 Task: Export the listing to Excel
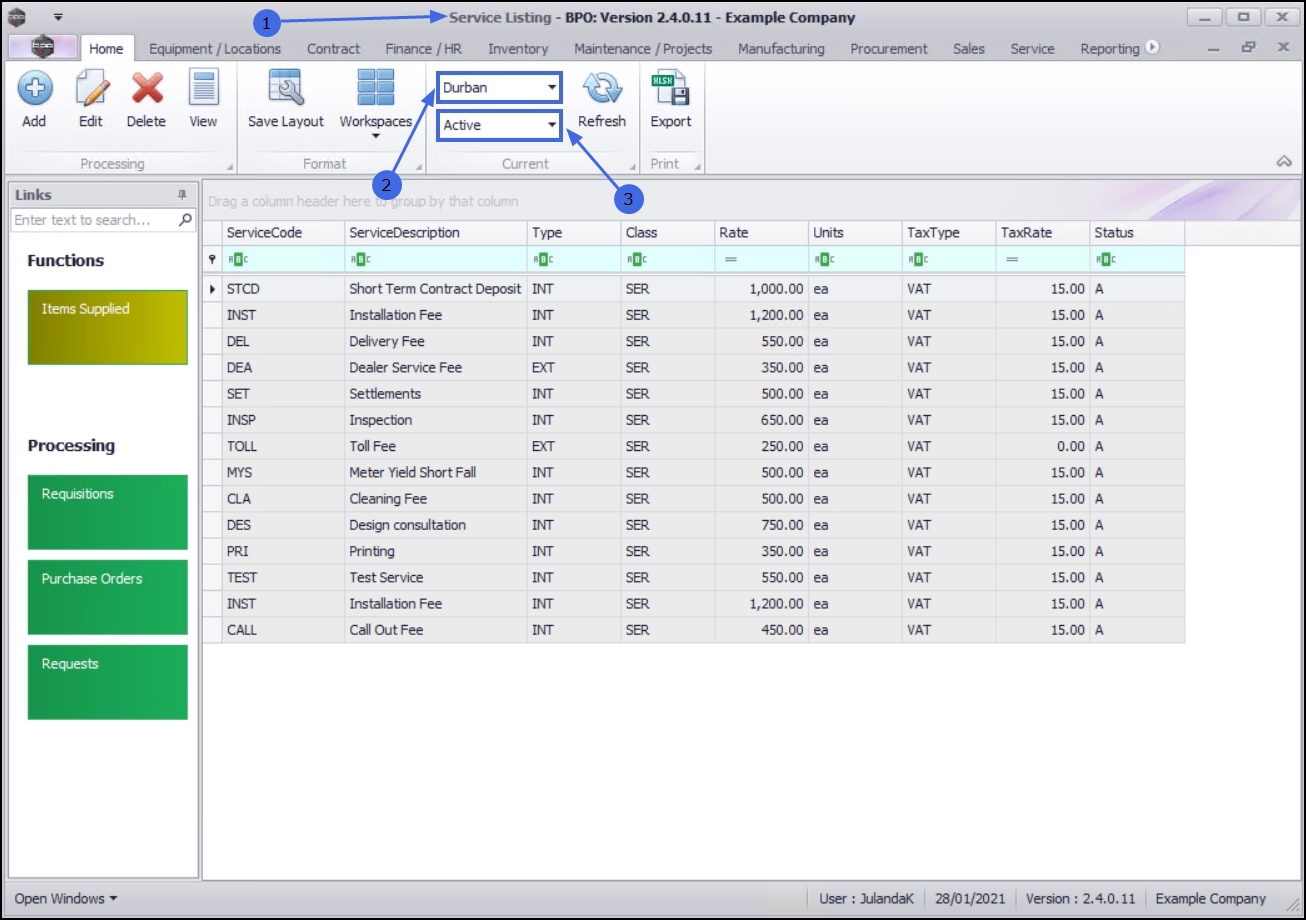click(x=670, y=89)
